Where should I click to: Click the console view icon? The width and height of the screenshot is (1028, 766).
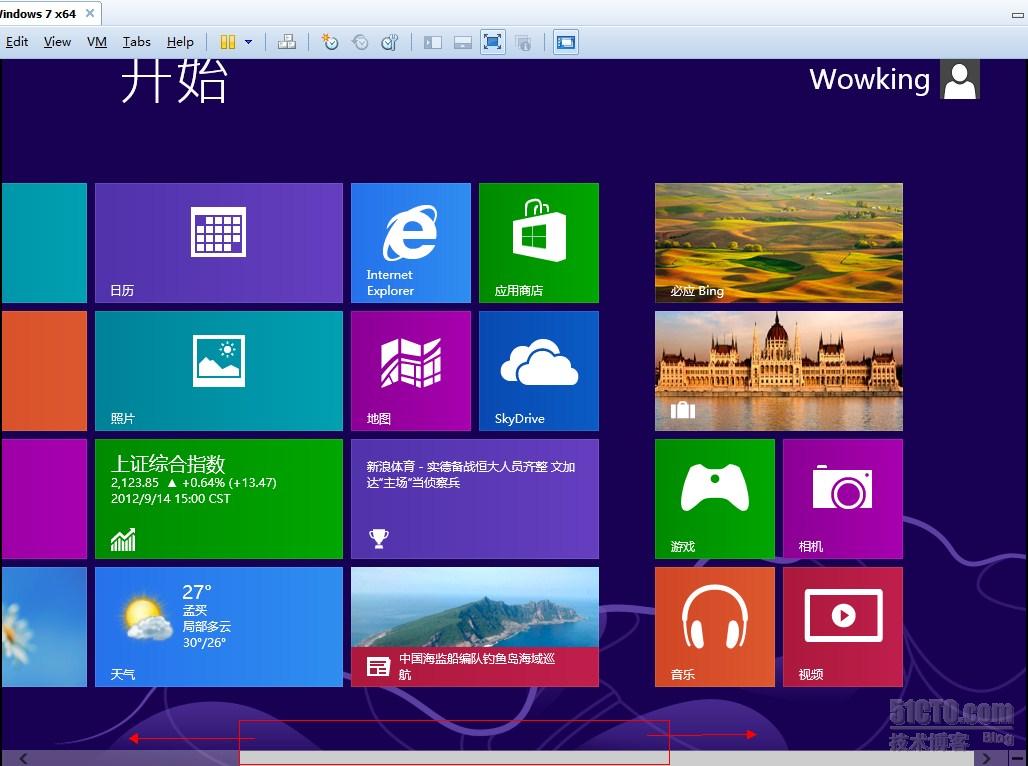tap(566, 43)
